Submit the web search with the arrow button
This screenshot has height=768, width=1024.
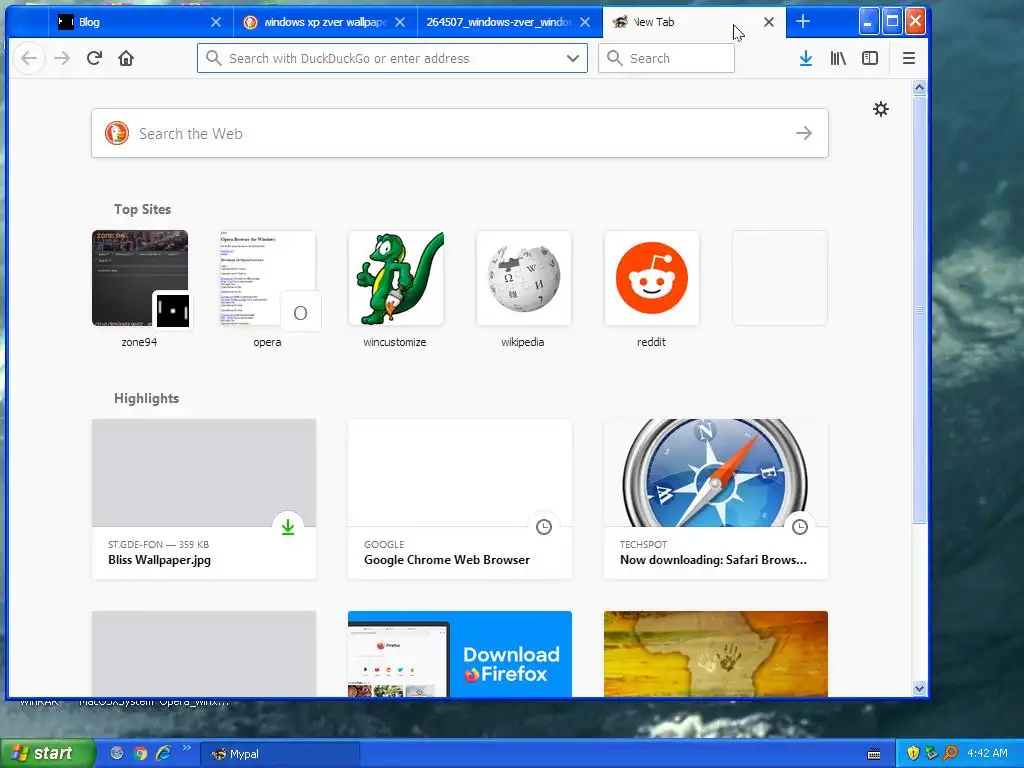click(804, 133)
